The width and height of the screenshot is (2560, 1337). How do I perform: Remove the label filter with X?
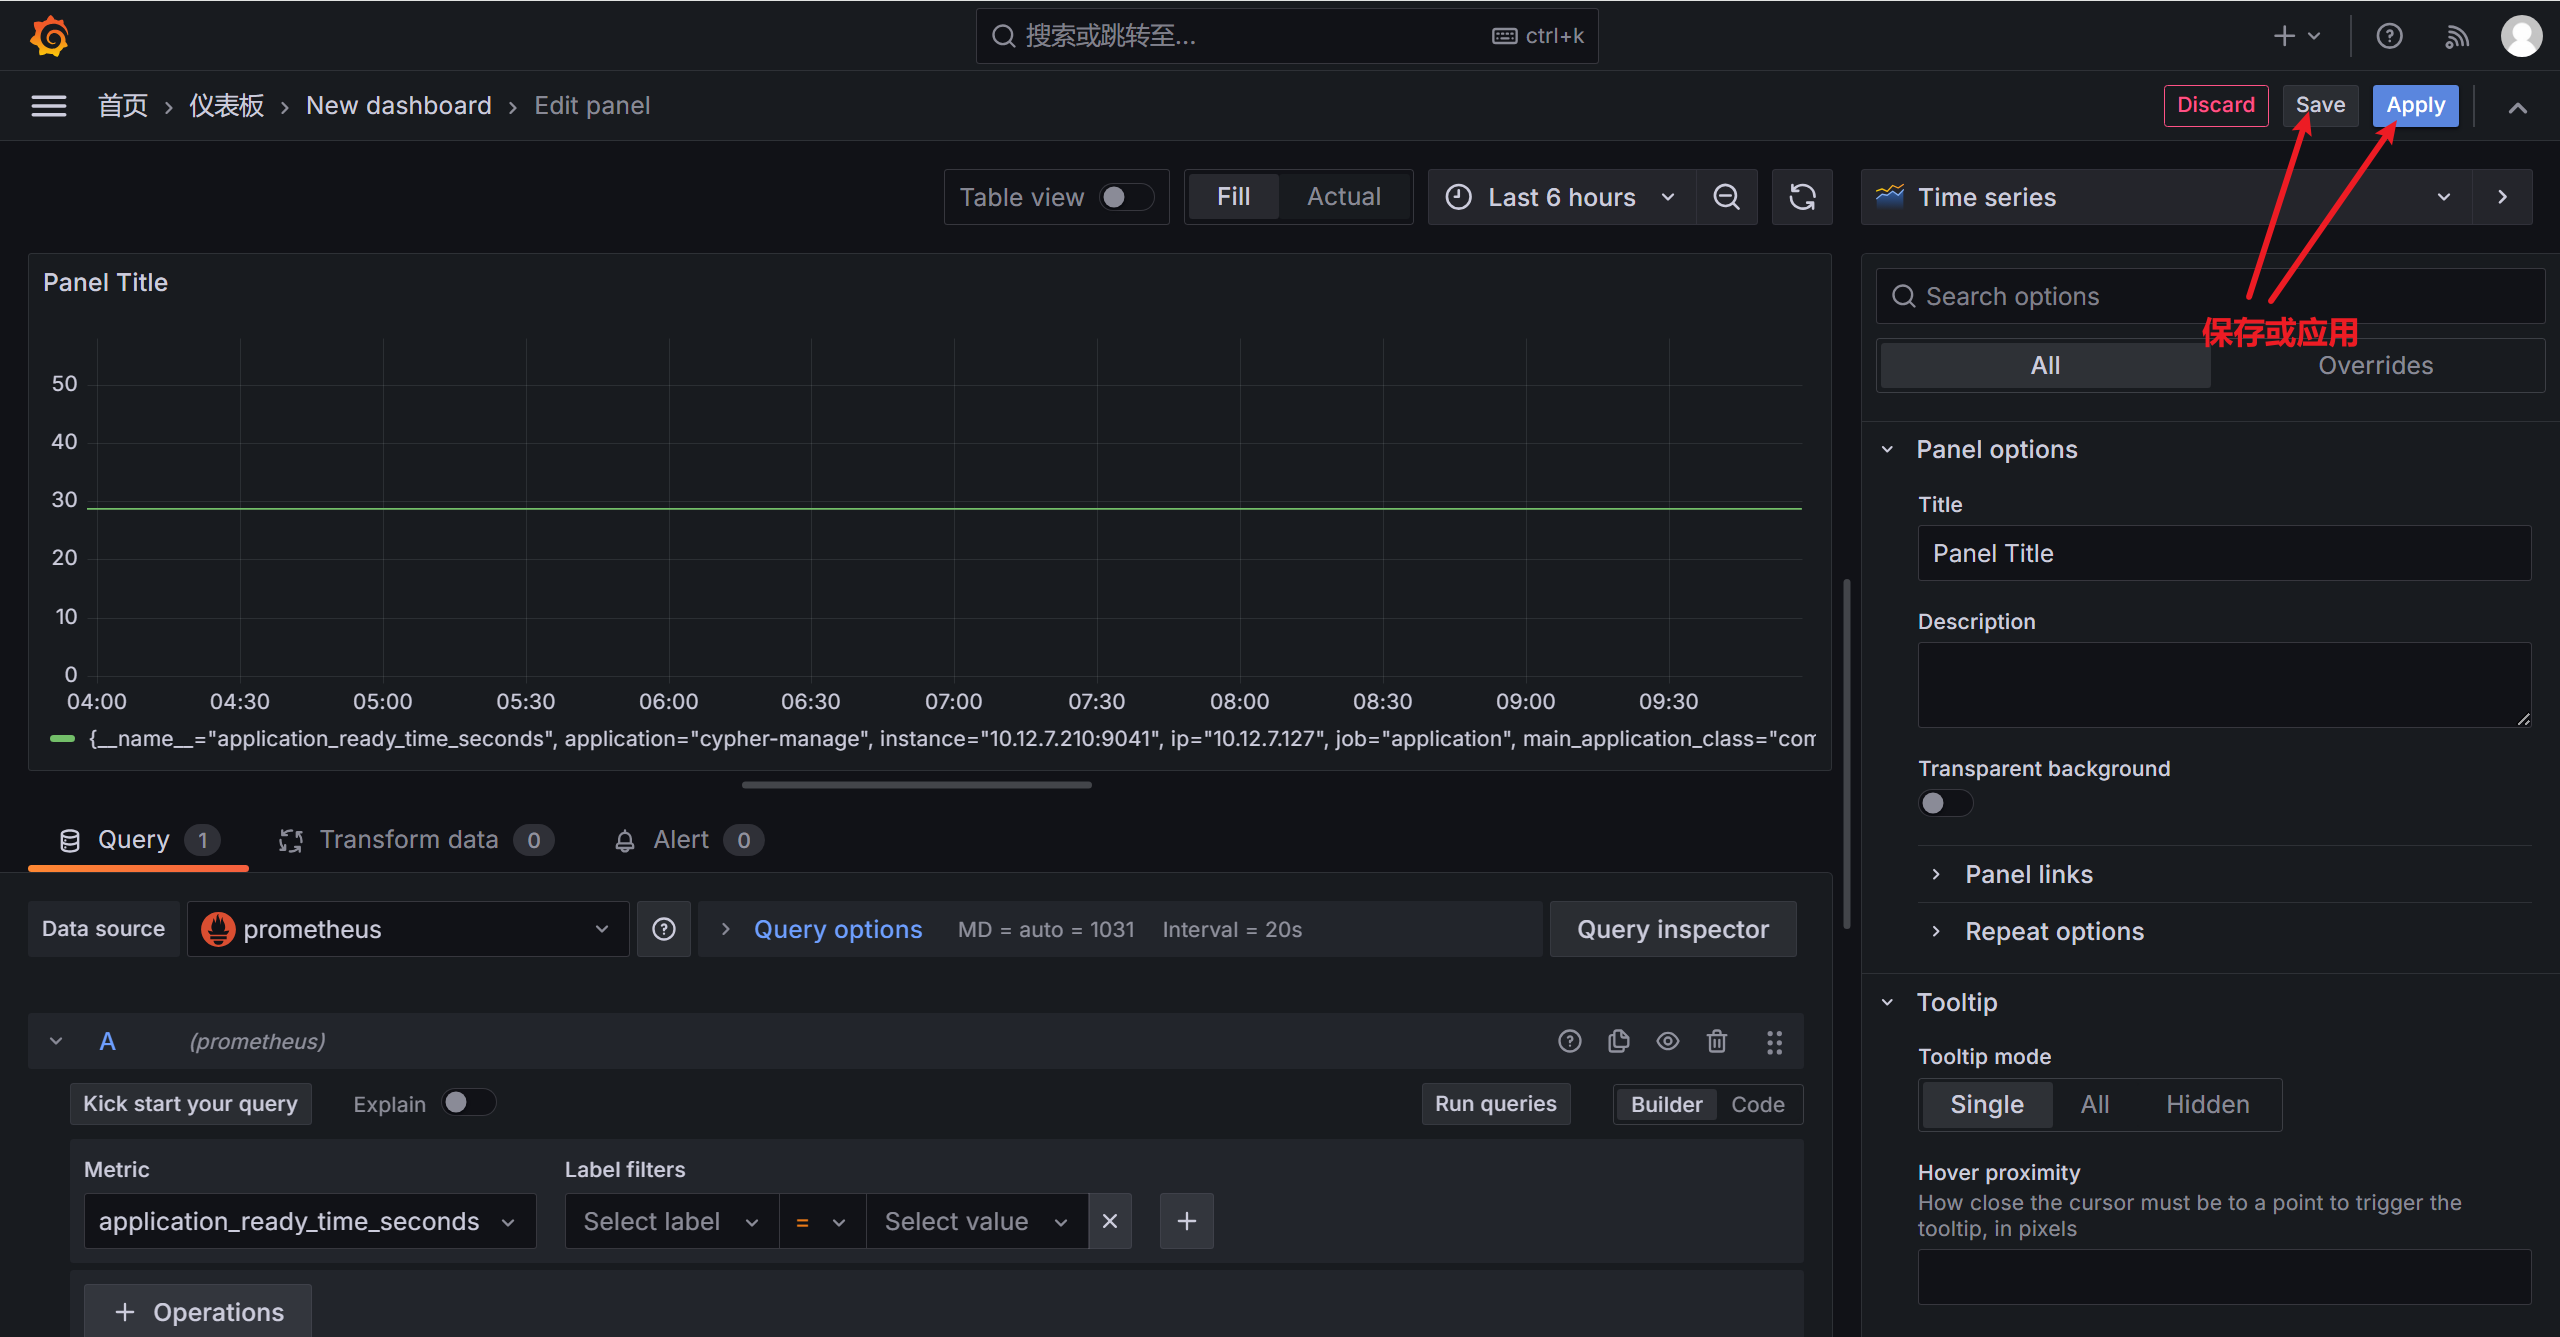click(1110, 1221)
